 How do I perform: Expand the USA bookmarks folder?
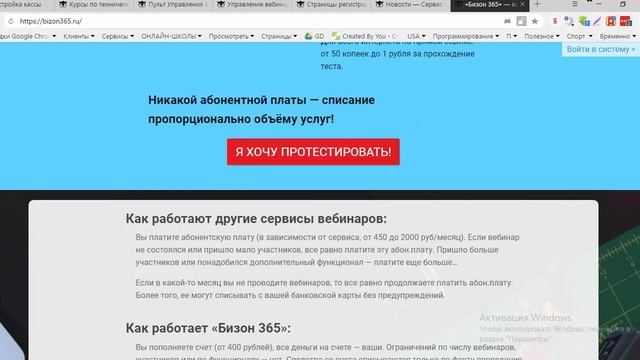(x=416, y=36)
